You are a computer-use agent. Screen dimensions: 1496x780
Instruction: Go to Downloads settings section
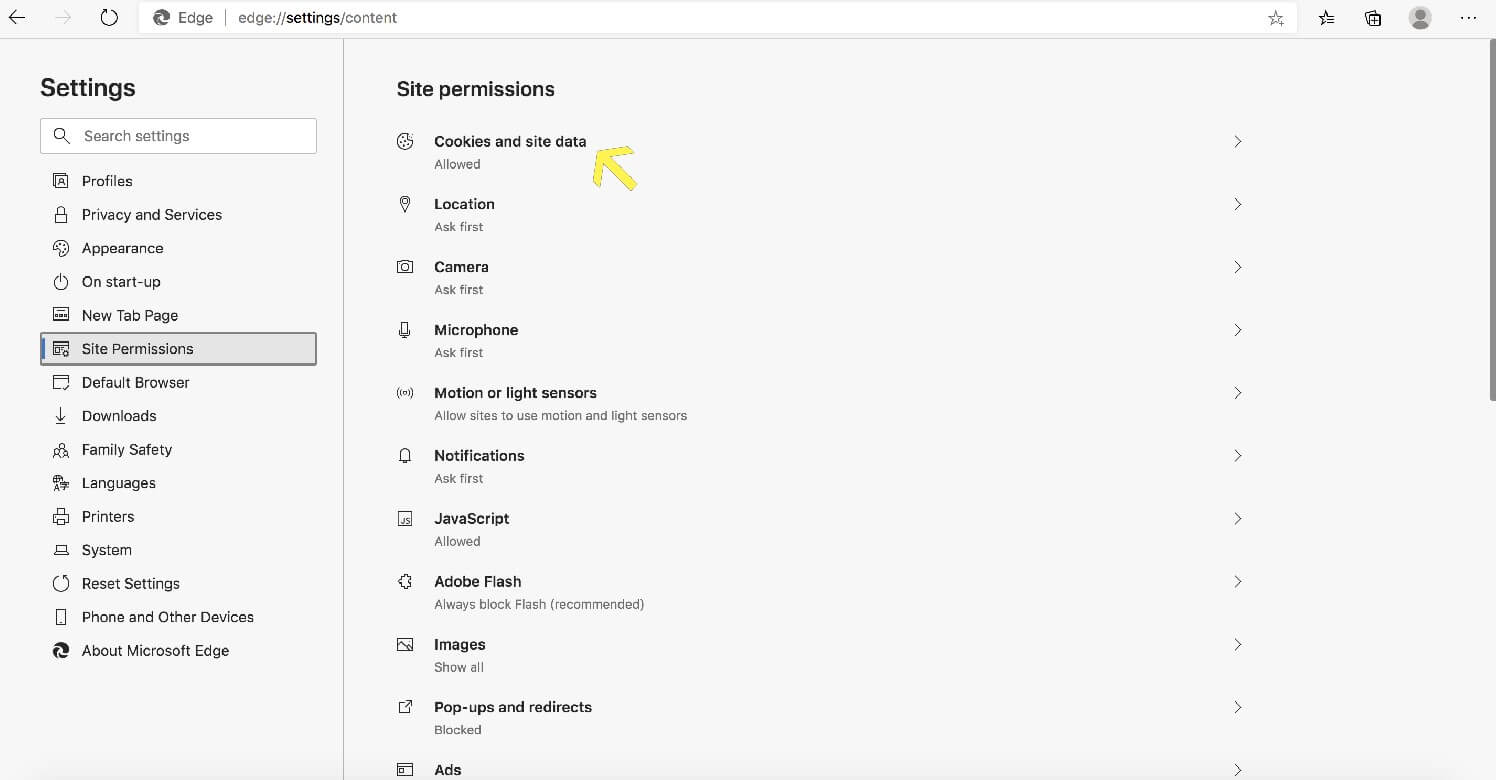tap(119, 416)
